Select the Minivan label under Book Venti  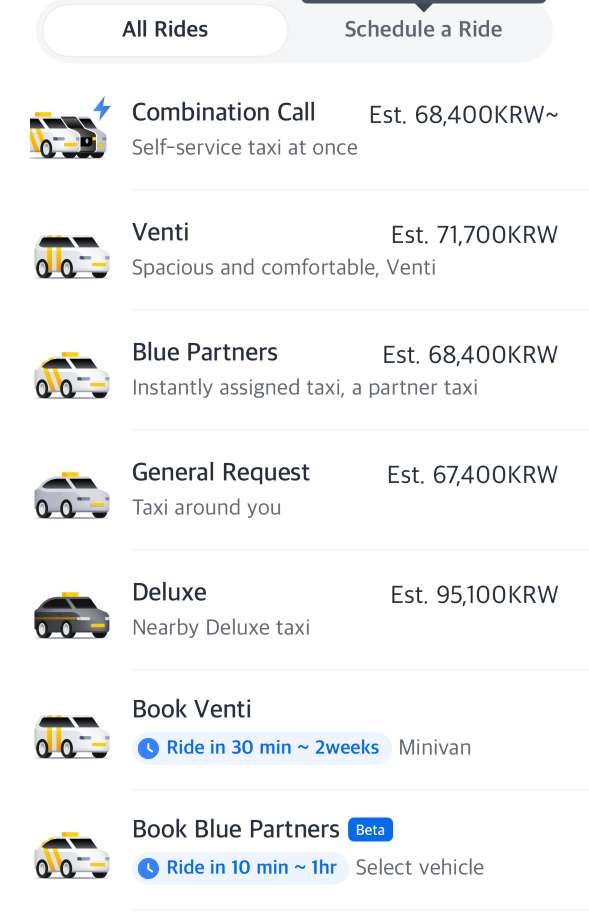(434, 747)
